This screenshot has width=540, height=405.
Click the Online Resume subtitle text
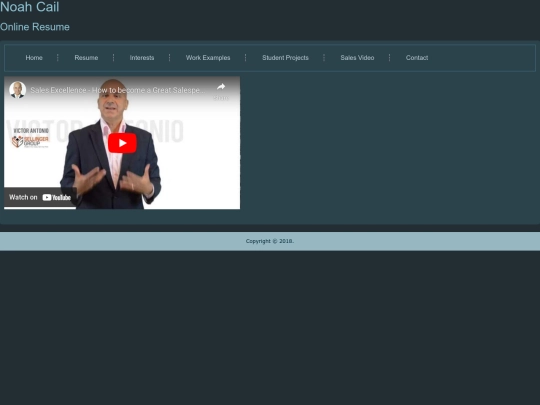click(x=35, y=27)
